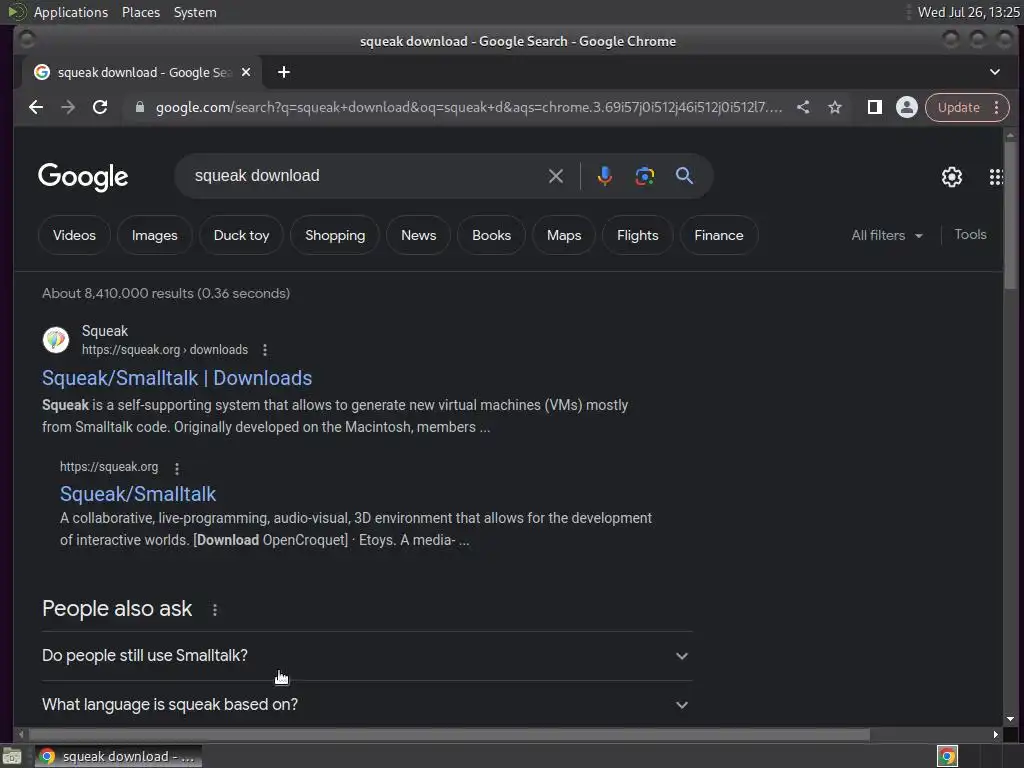The height and width of the screenshot is (768, 1024).
Task: Open Chrome Update menu button
Action: coord(967,107)
